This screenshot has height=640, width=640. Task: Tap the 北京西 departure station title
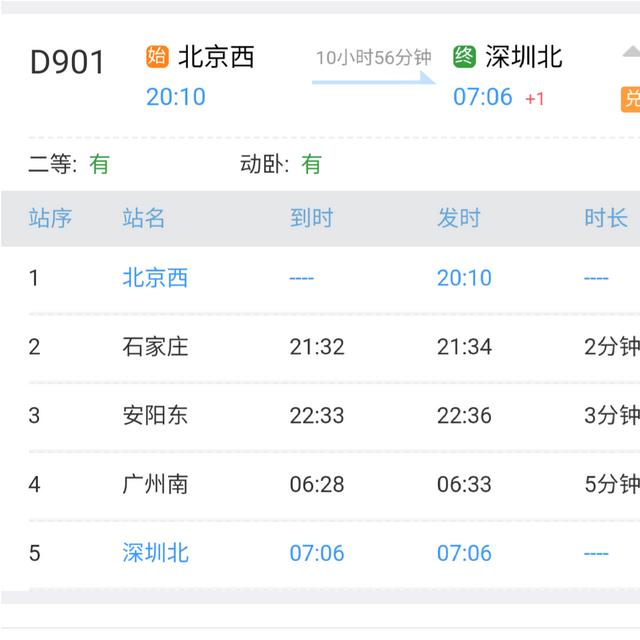click(216, 57)
